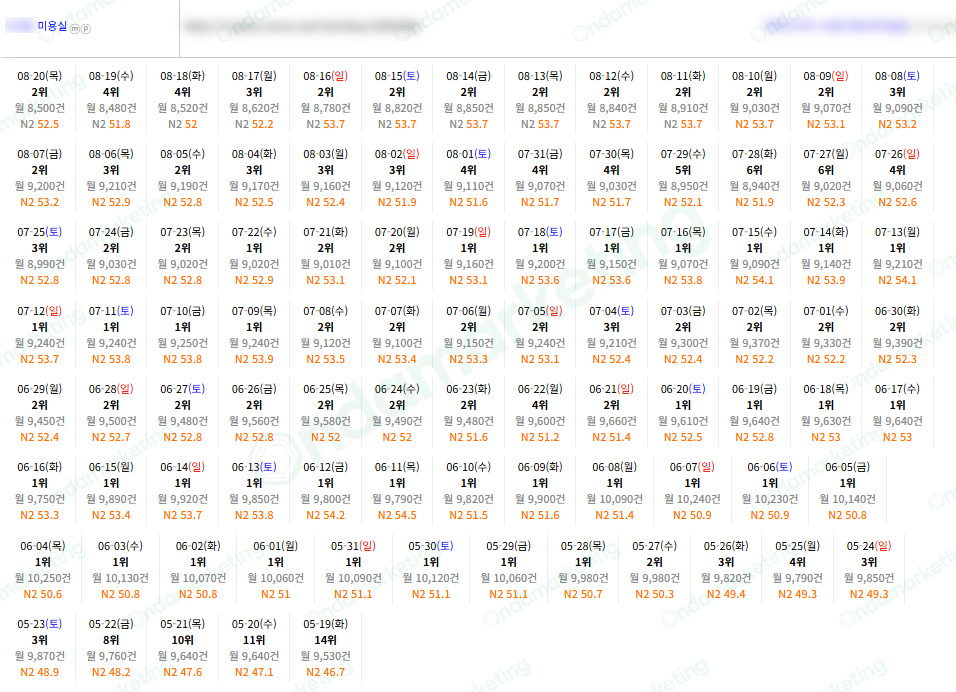Click rank 11위 under 05-20(수)
The height and width of the screenshot is (692, 956).
tap(254, 640)
